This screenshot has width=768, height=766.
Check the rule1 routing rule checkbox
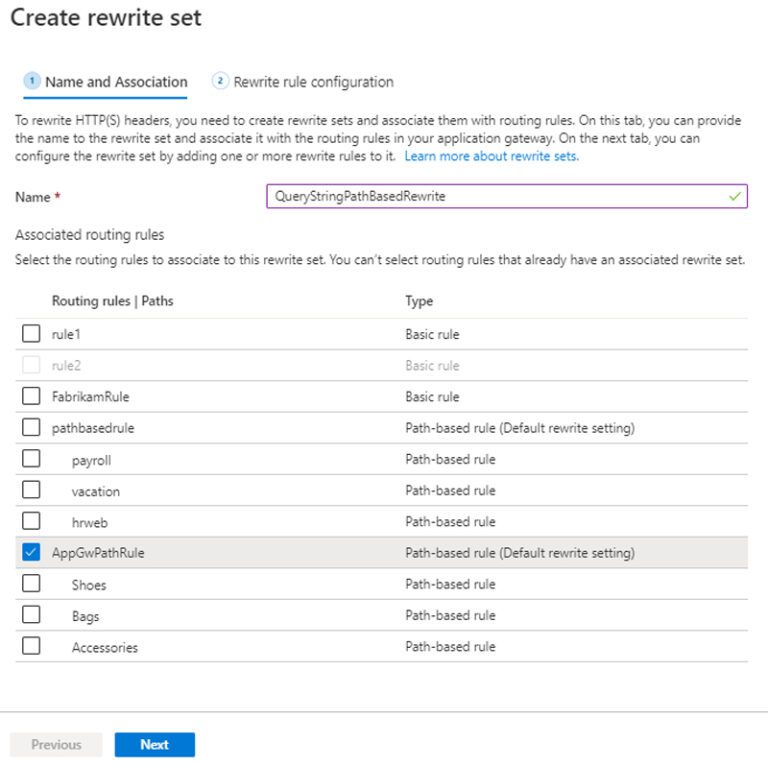click(x=31, y=334)
